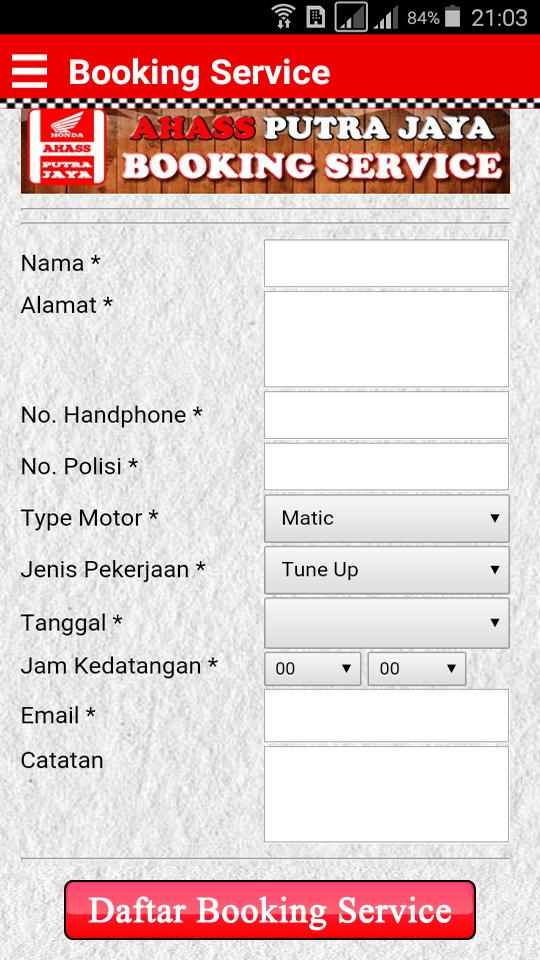This screenshot has height=960, width=540.
Task: Tap the battery icon in status bar
Action: pyautogui.click(x=452, y=17)
